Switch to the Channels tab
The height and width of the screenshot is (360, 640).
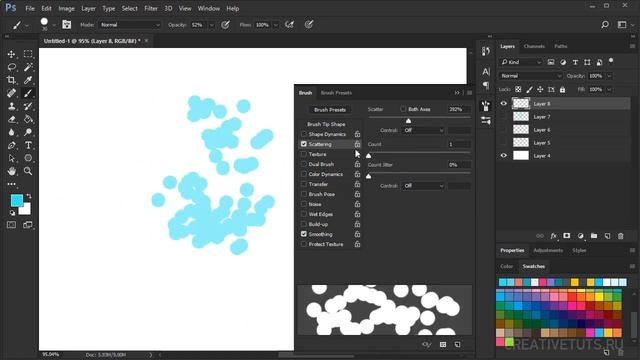[534, 47]
